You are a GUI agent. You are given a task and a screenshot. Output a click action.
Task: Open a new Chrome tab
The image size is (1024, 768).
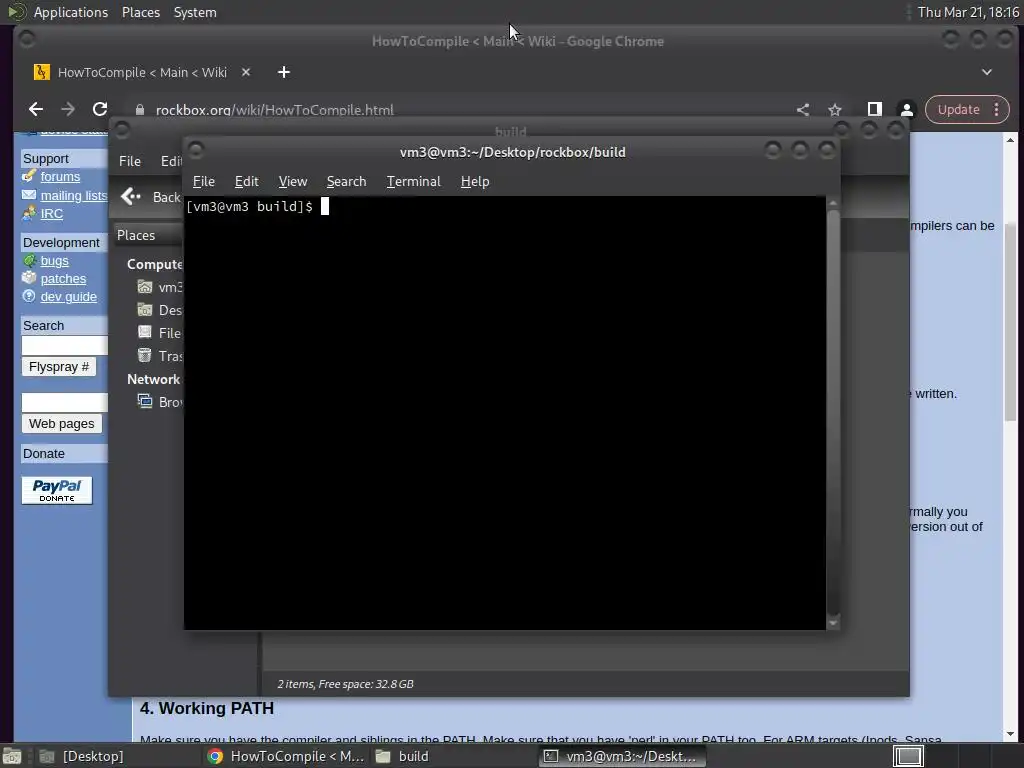pos(283,72)
